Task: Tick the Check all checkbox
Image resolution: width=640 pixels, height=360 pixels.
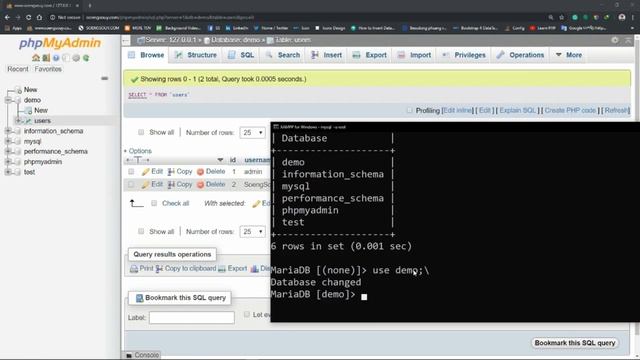Action: point(154,203)
